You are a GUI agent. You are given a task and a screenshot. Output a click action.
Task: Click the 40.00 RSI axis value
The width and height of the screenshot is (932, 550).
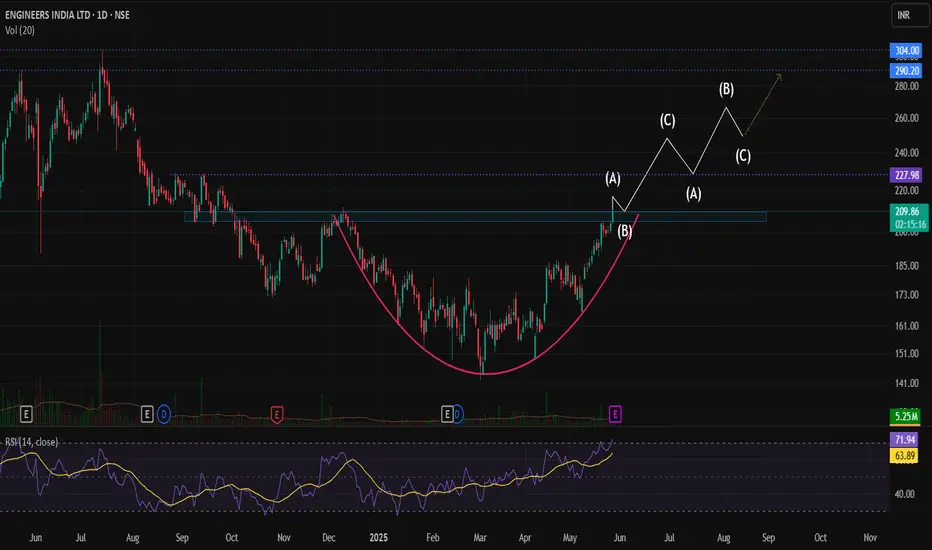pyautogui.click(x=905, y=494)
